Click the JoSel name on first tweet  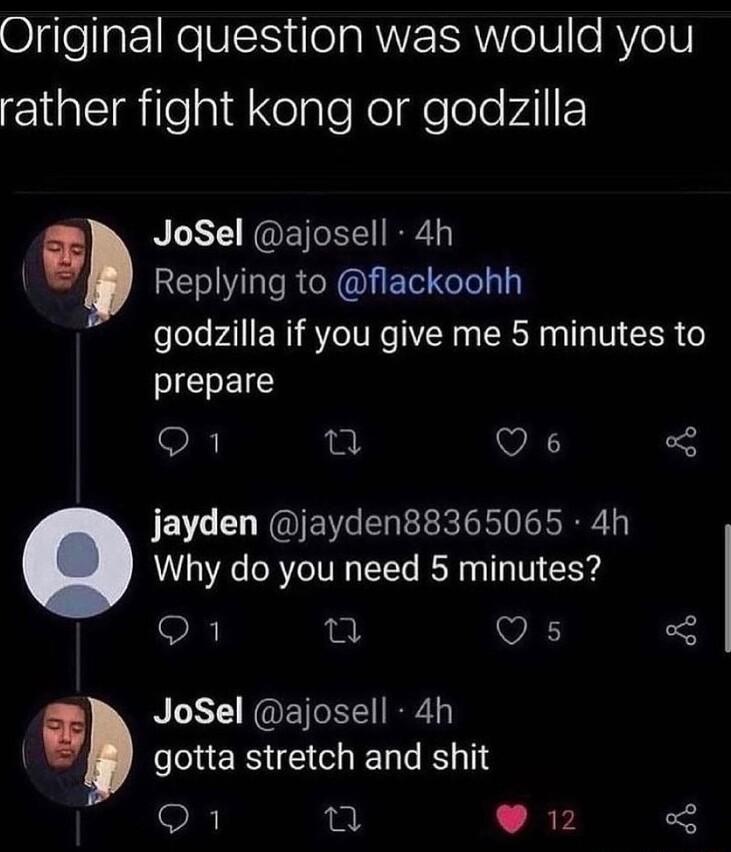point(198,234)
